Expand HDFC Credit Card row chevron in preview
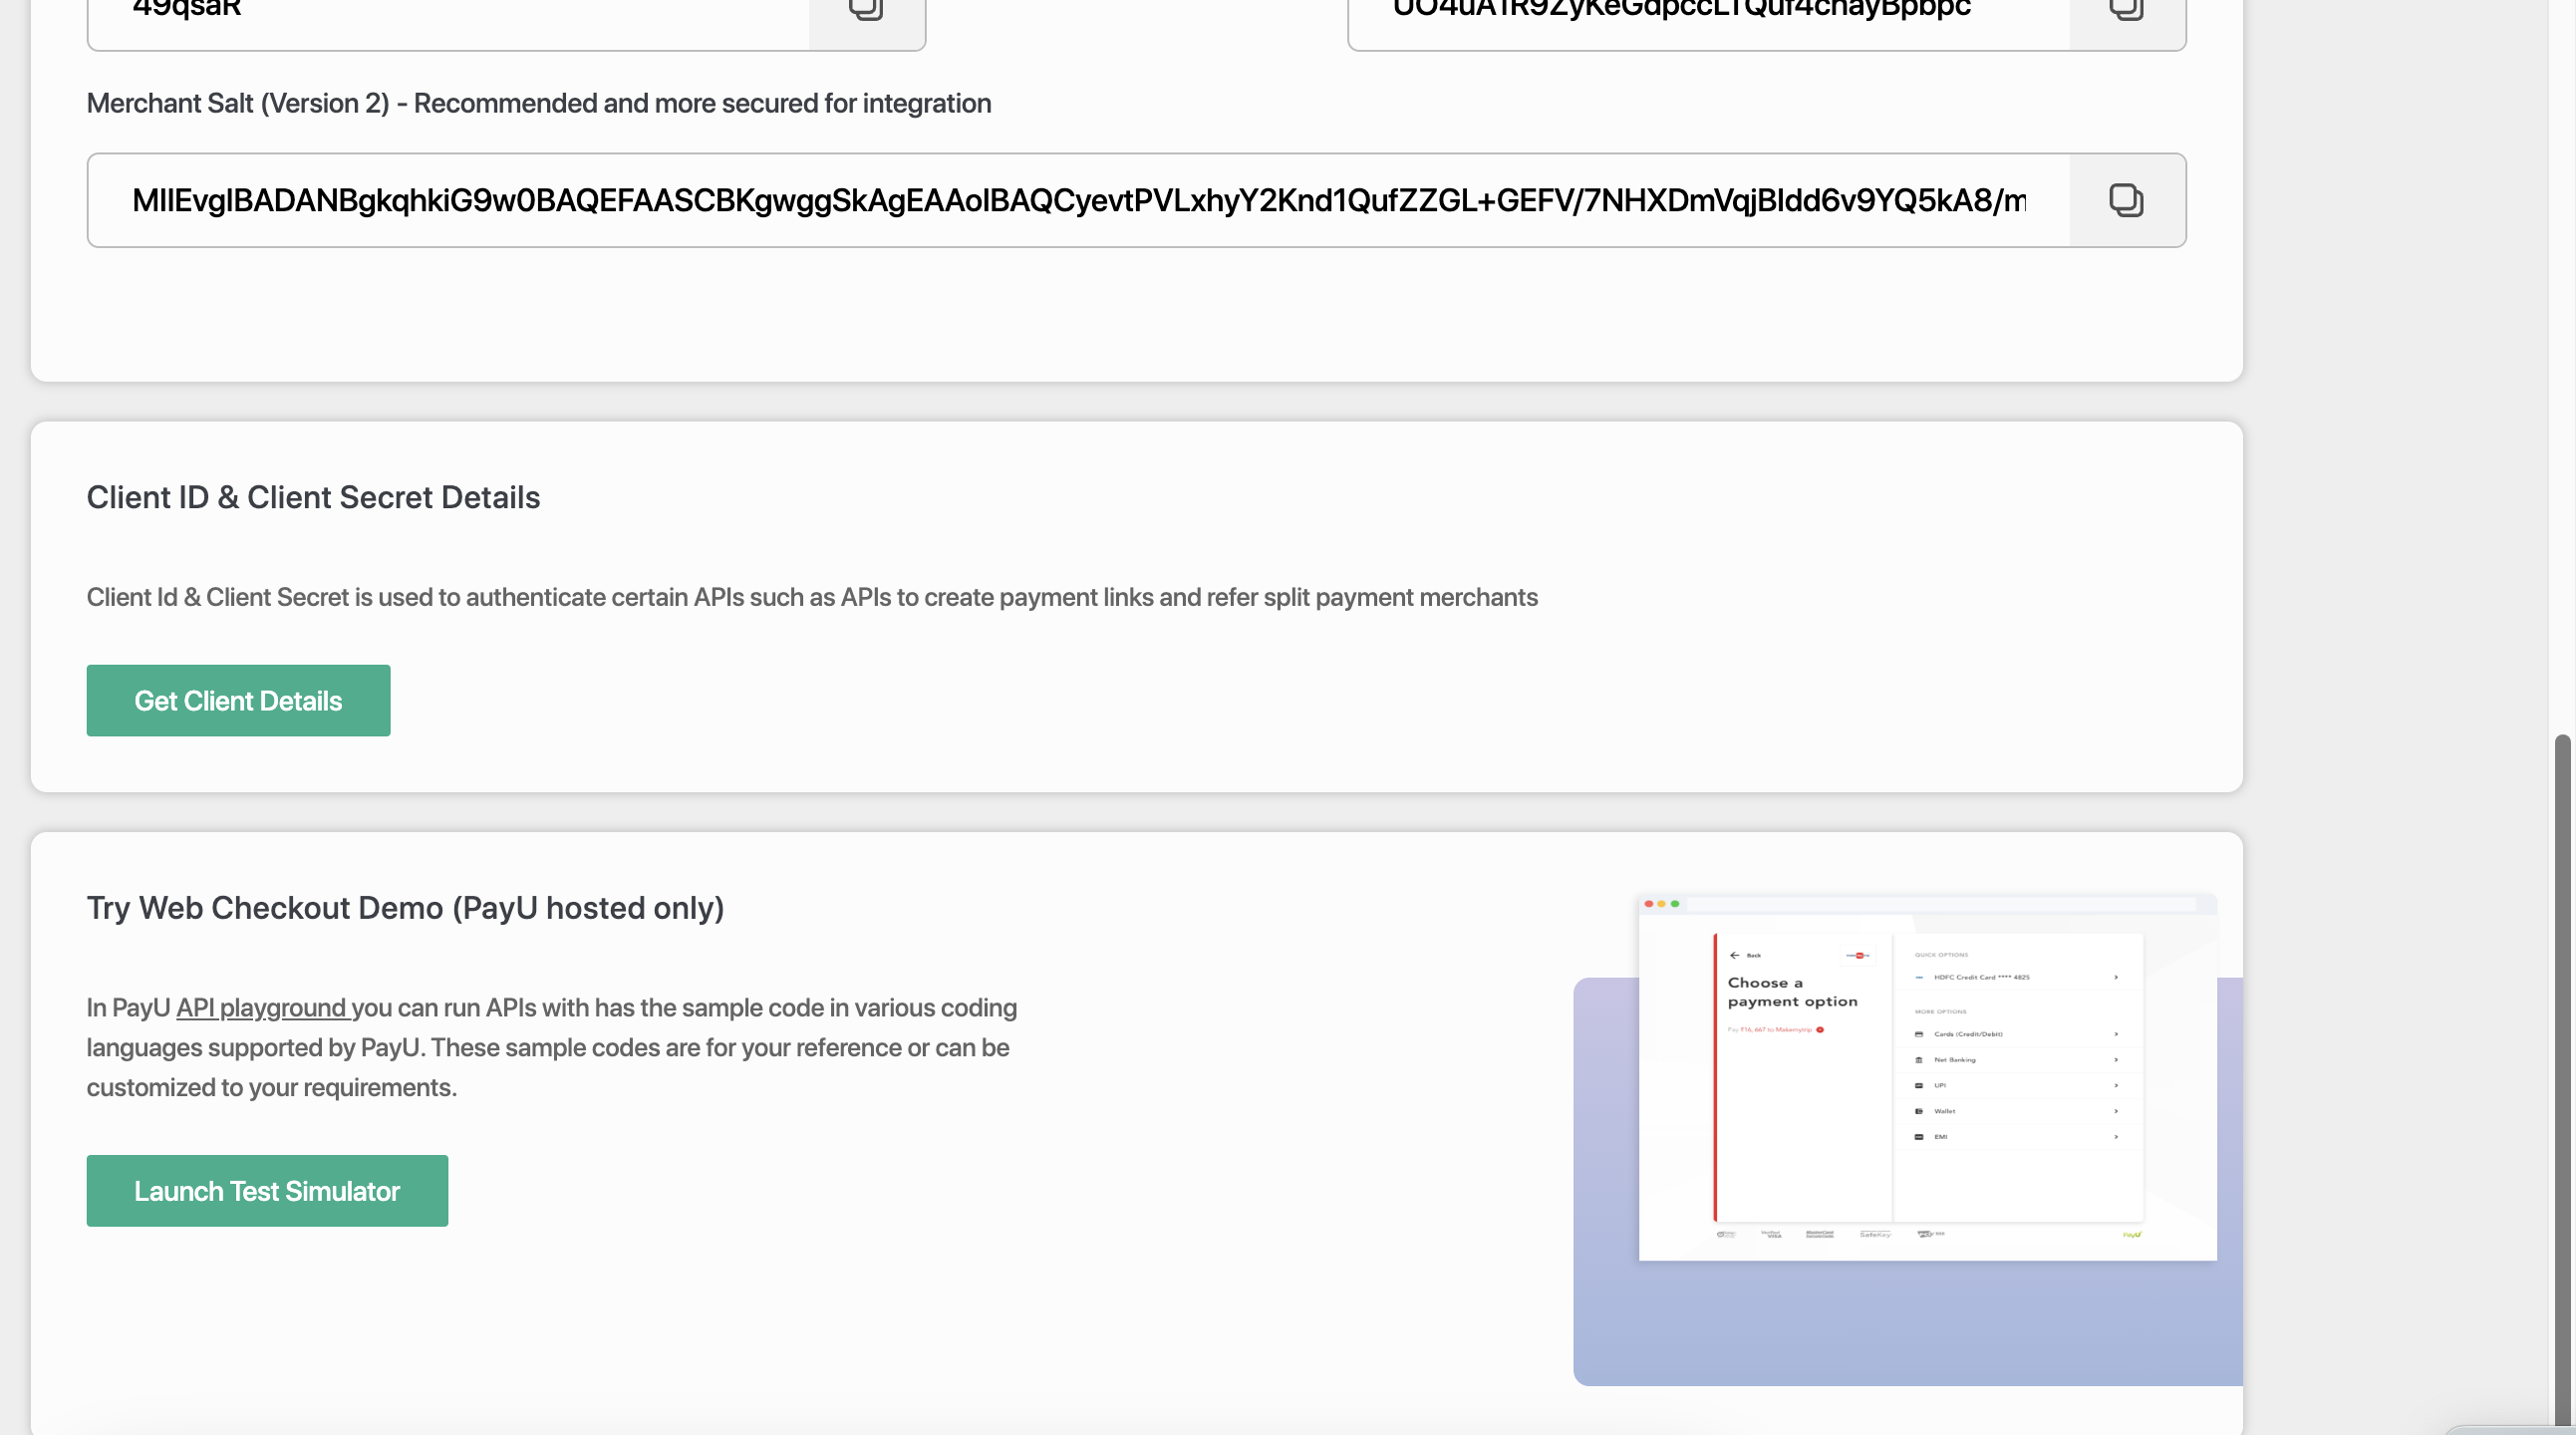The image size is (2576, 1435). [2116, 977]
